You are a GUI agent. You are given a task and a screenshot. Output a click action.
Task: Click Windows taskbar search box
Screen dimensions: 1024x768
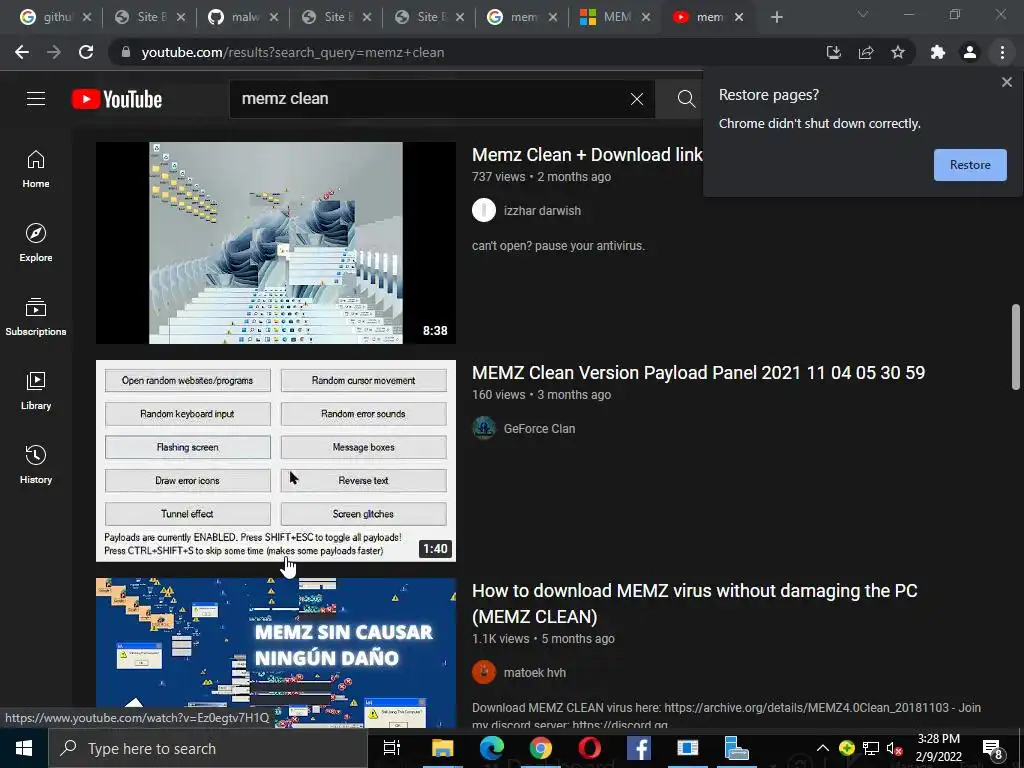tap(208, 748)
